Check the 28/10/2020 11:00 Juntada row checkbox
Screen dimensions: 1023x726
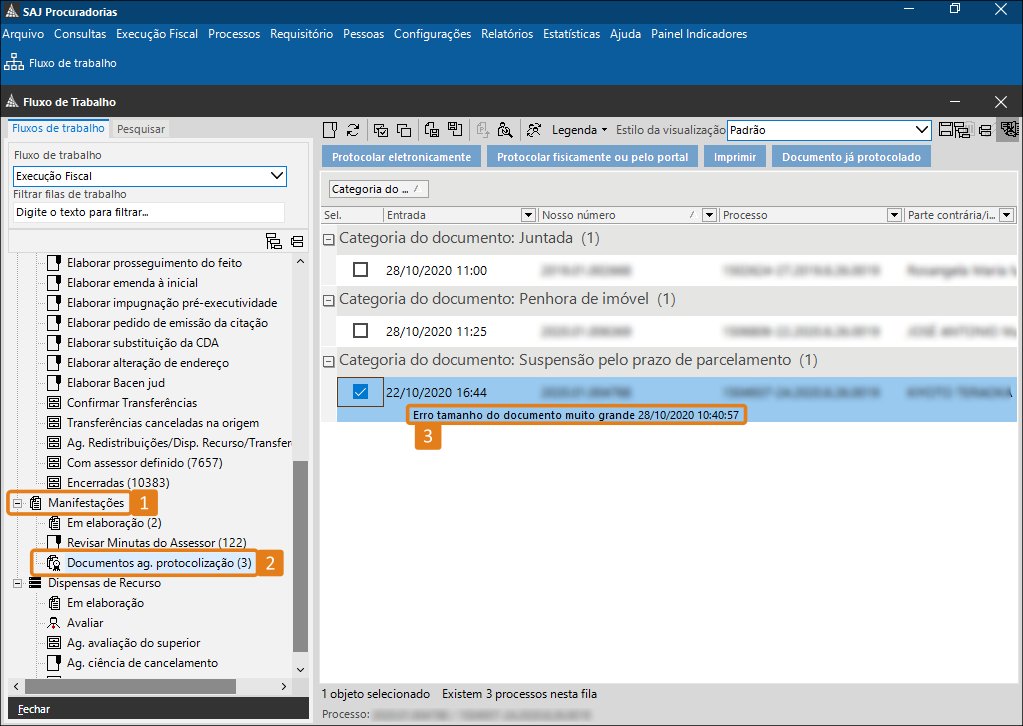coord(360,270)
